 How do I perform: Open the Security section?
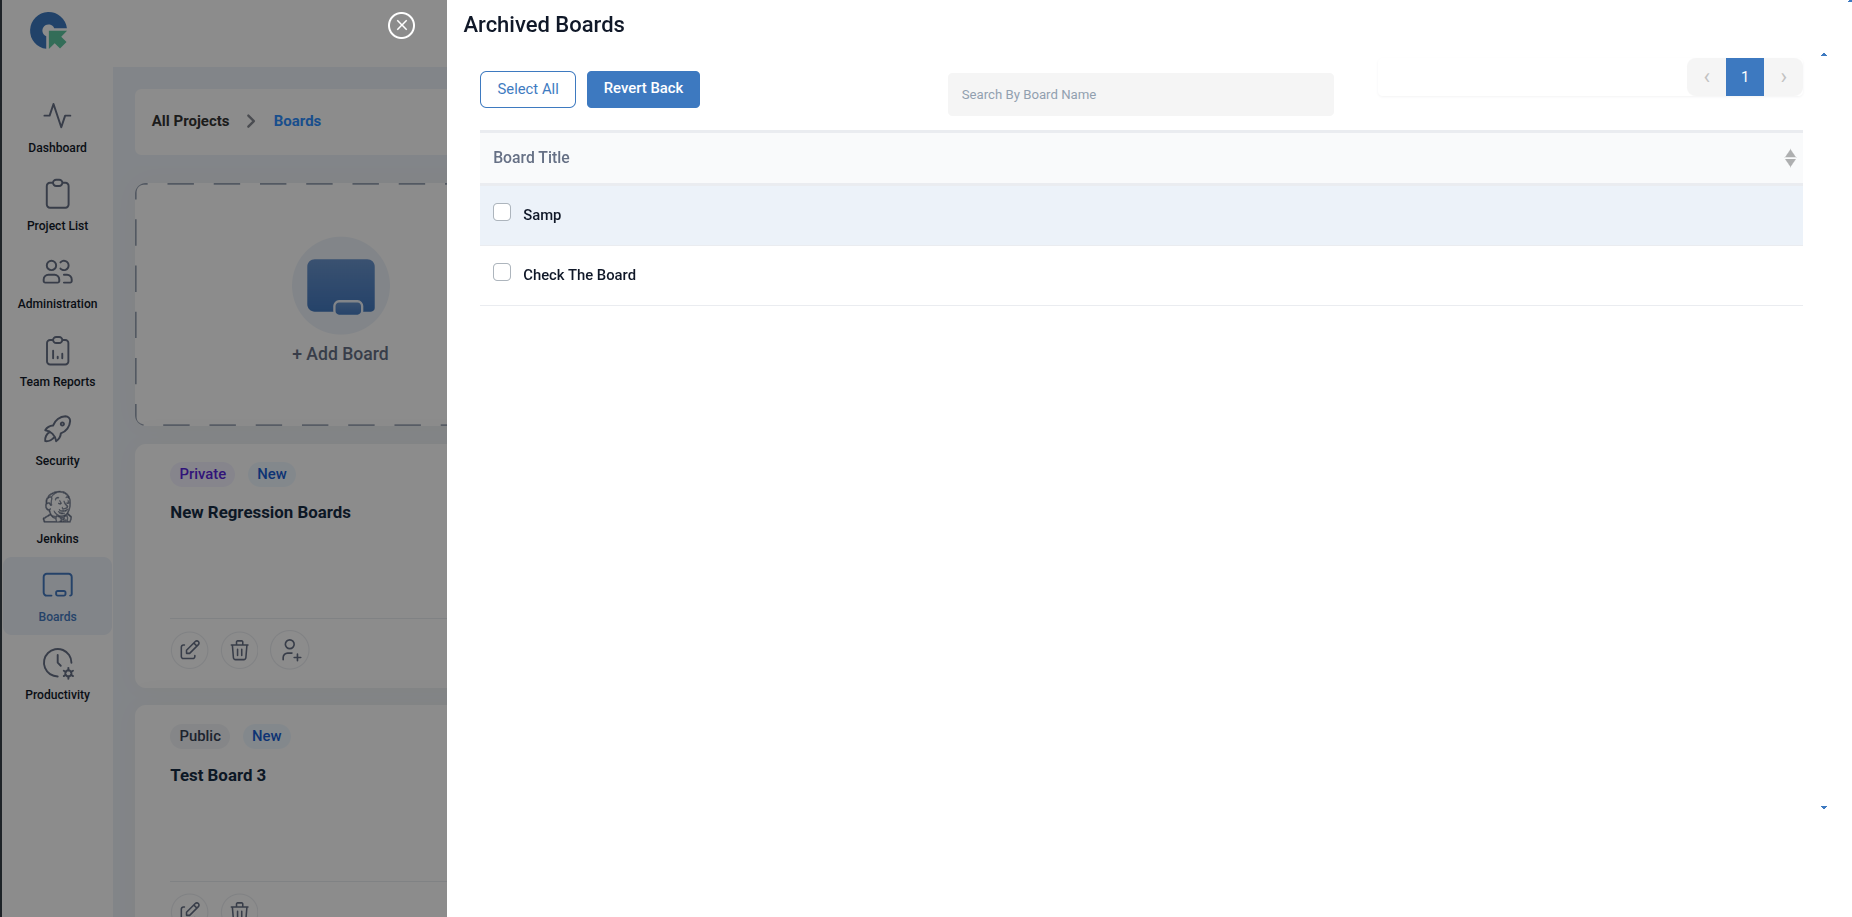coord(57,441)
